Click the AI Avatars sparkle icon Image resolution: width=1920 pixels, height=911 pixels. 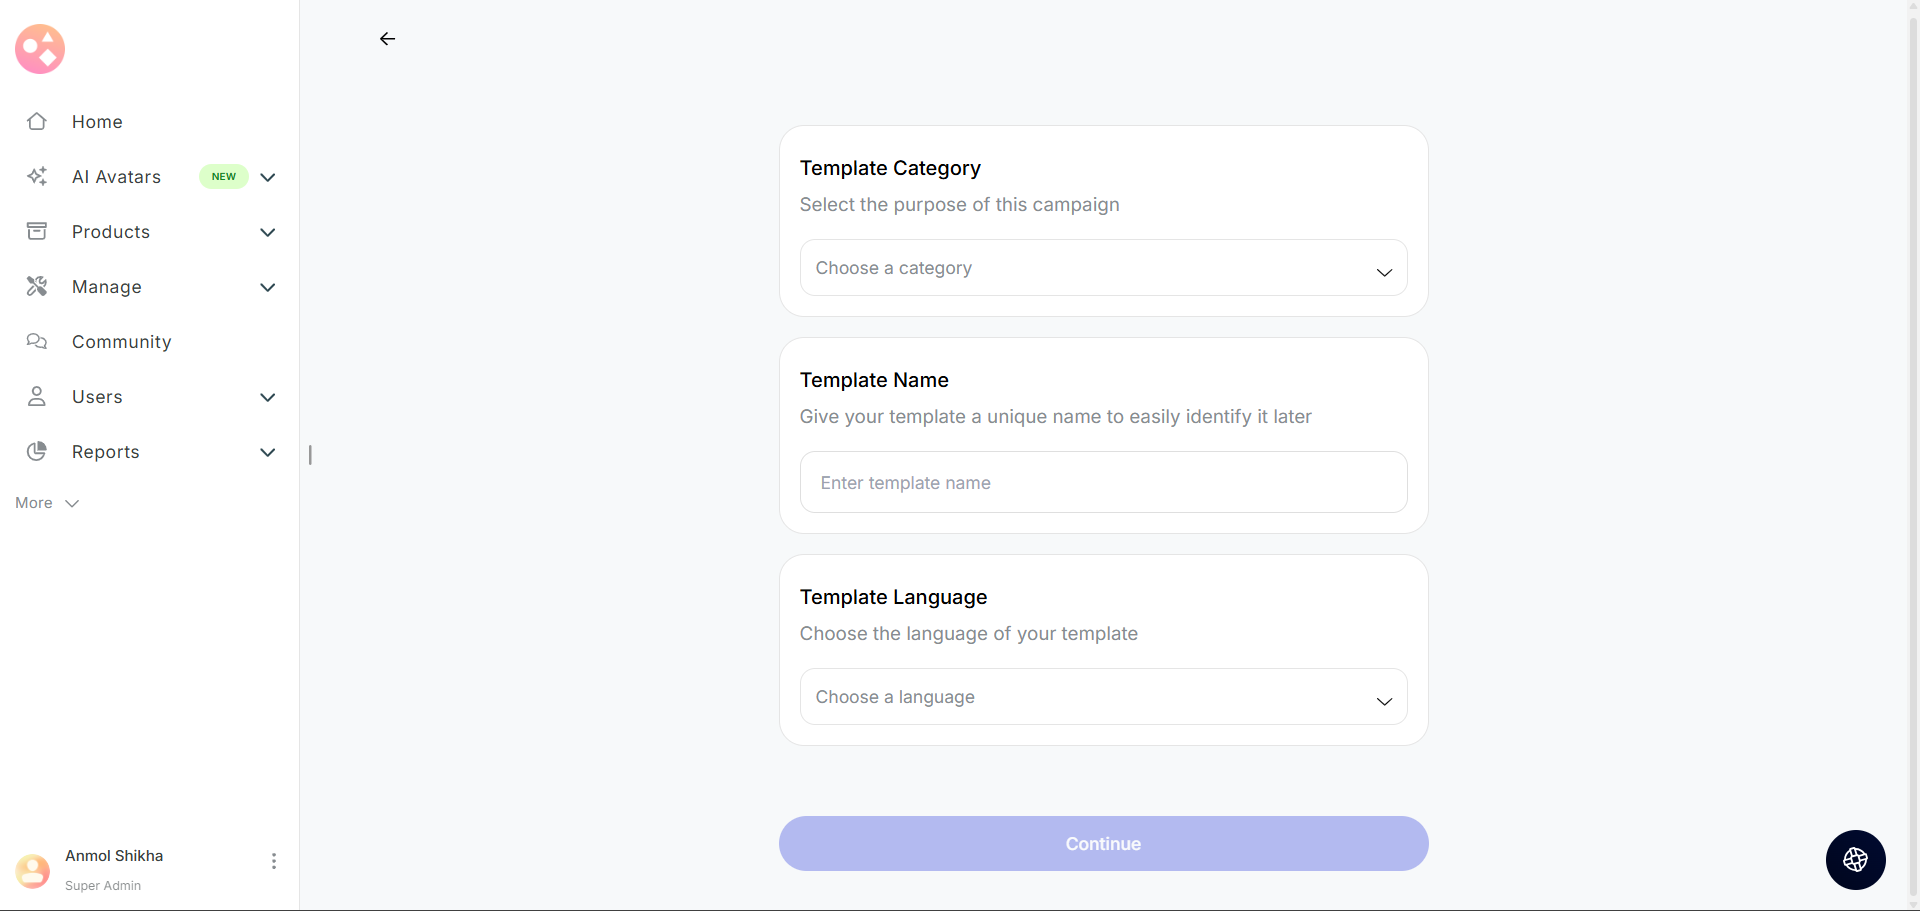(x=37, y=176)
